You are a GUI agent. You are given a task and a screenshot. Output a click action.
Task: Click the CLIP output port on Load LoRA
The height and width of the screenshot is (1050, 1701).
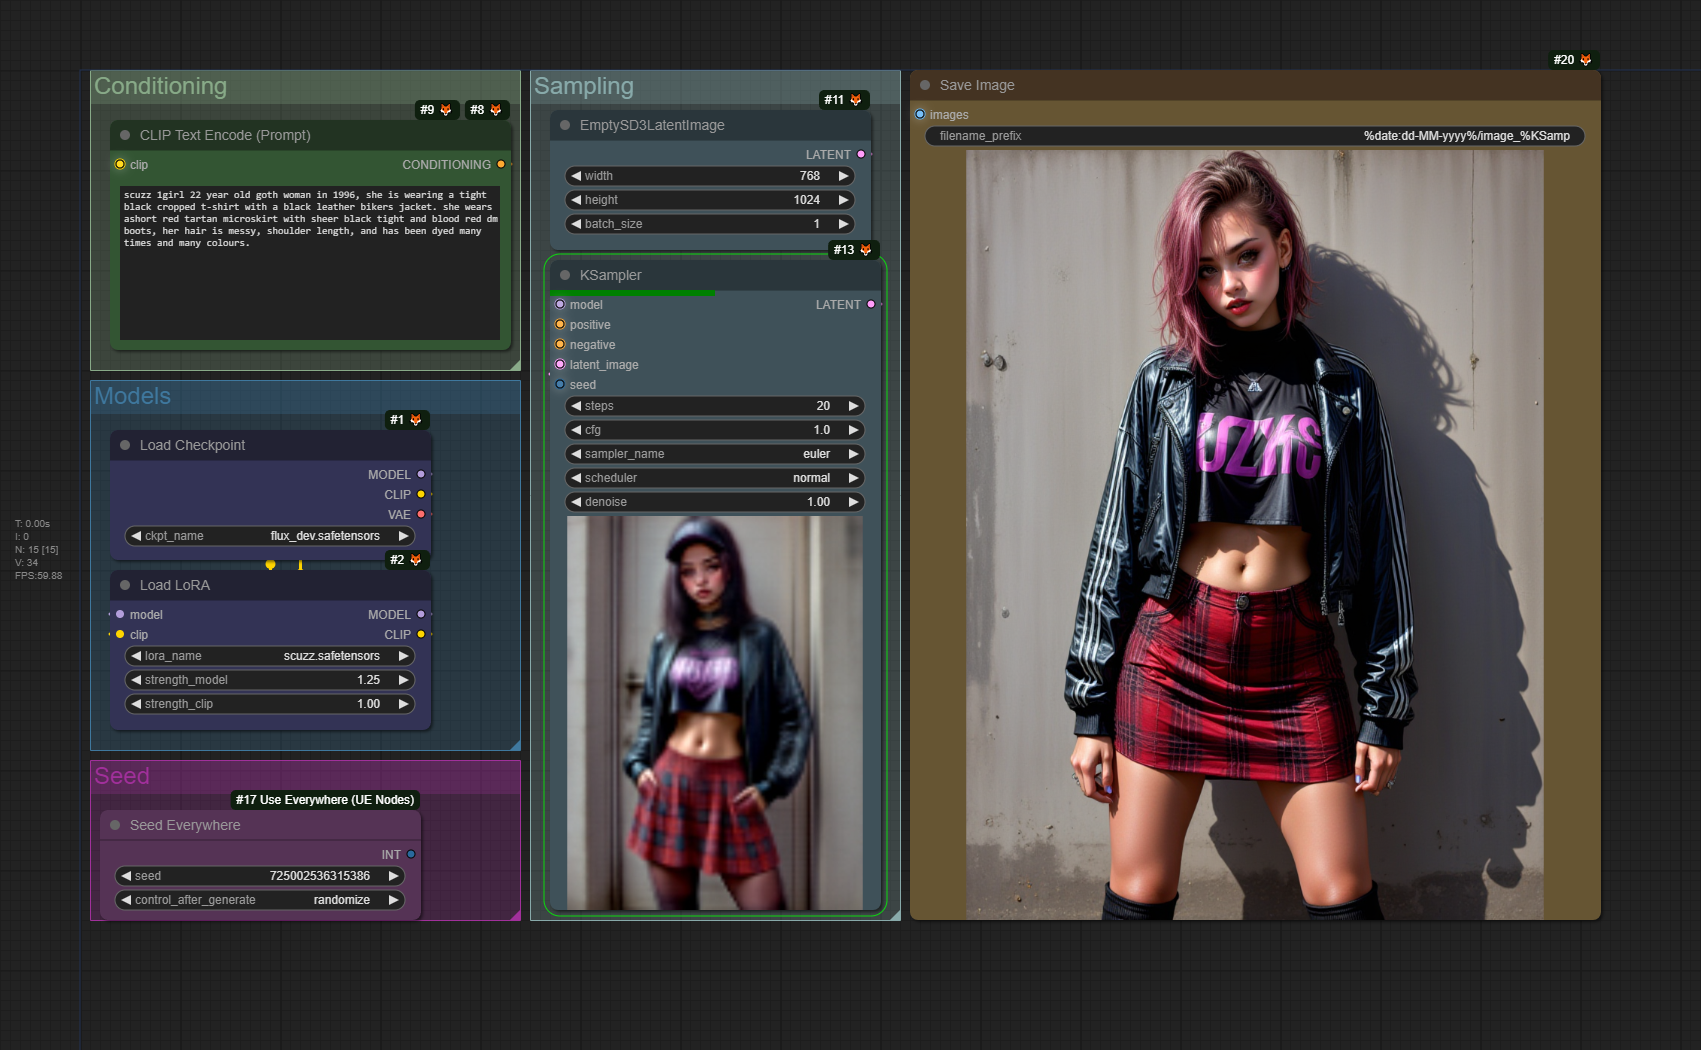pos(421,634)
